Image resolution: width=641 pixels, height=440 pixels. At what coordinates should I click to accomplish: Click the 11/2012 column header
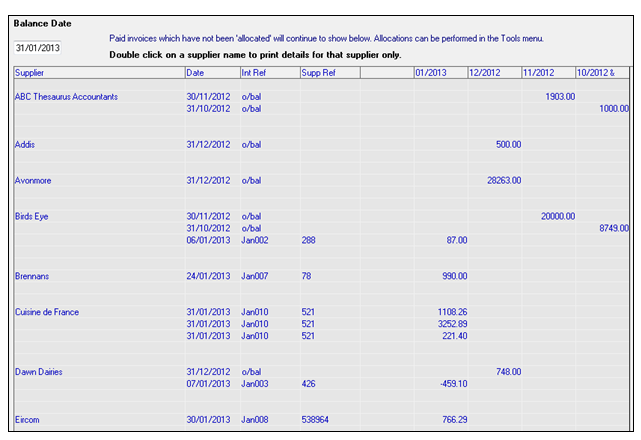pos(549,73)
